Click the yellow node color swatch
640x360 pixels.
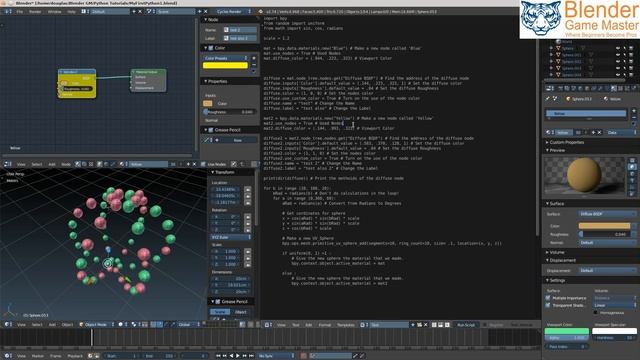[x=225, y=65]
